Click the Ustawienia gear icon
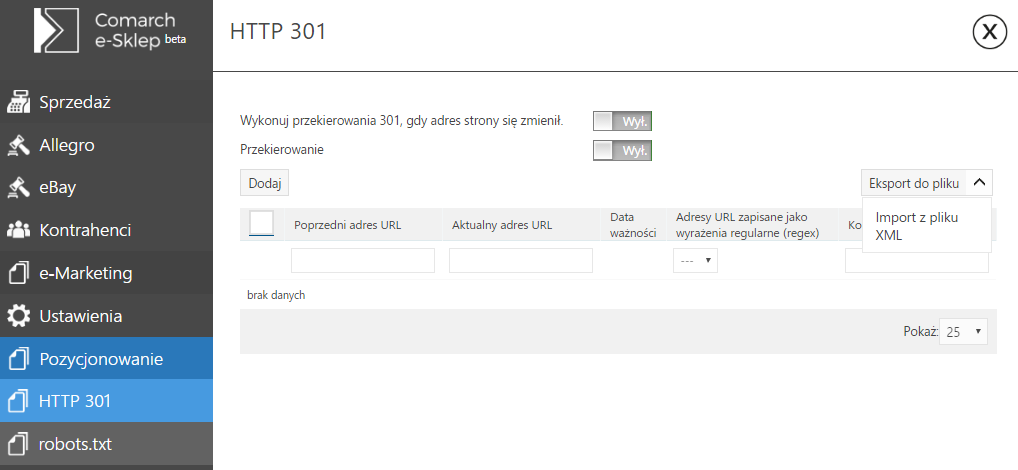 [x=18, y=316]
